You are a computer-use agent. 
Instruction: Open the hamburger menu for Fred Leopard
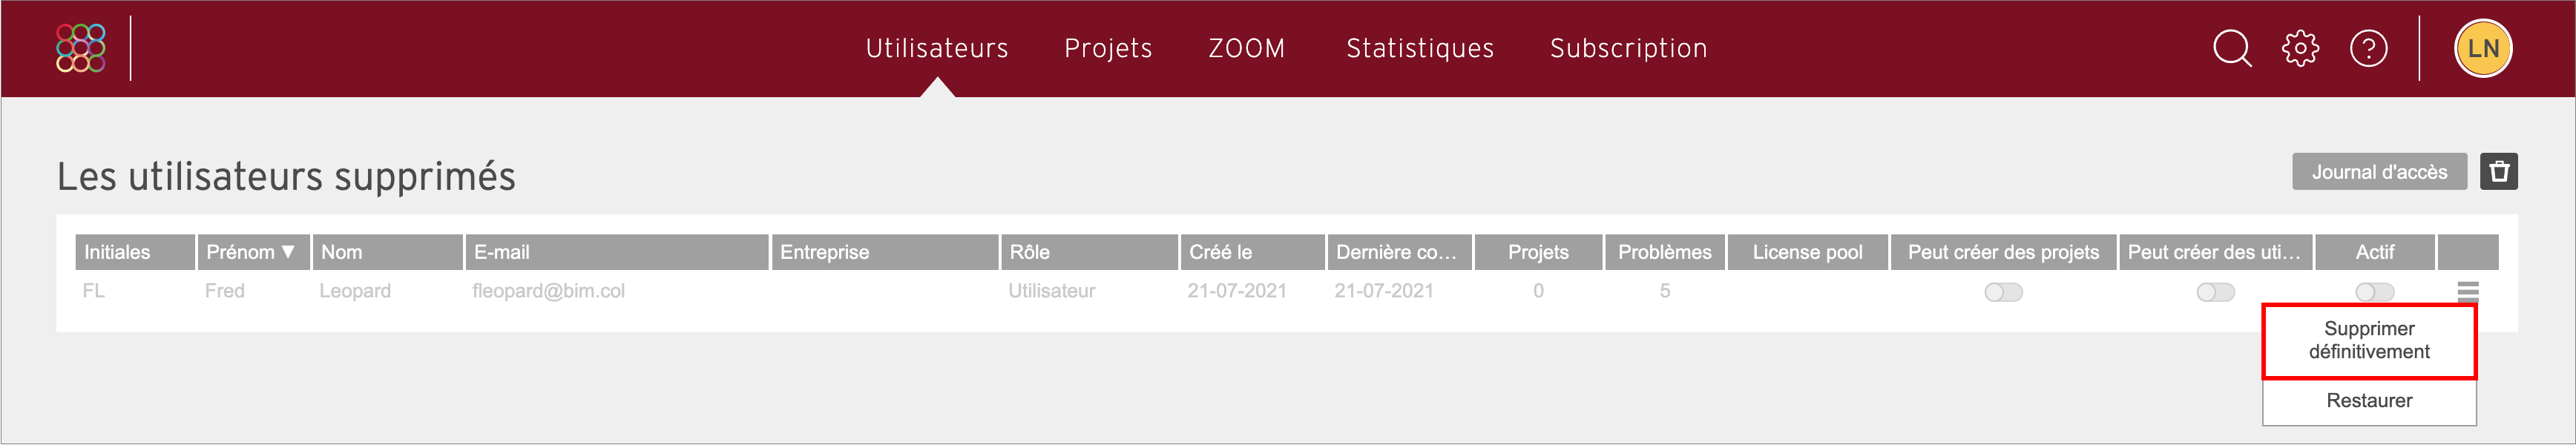point(2467,291)
